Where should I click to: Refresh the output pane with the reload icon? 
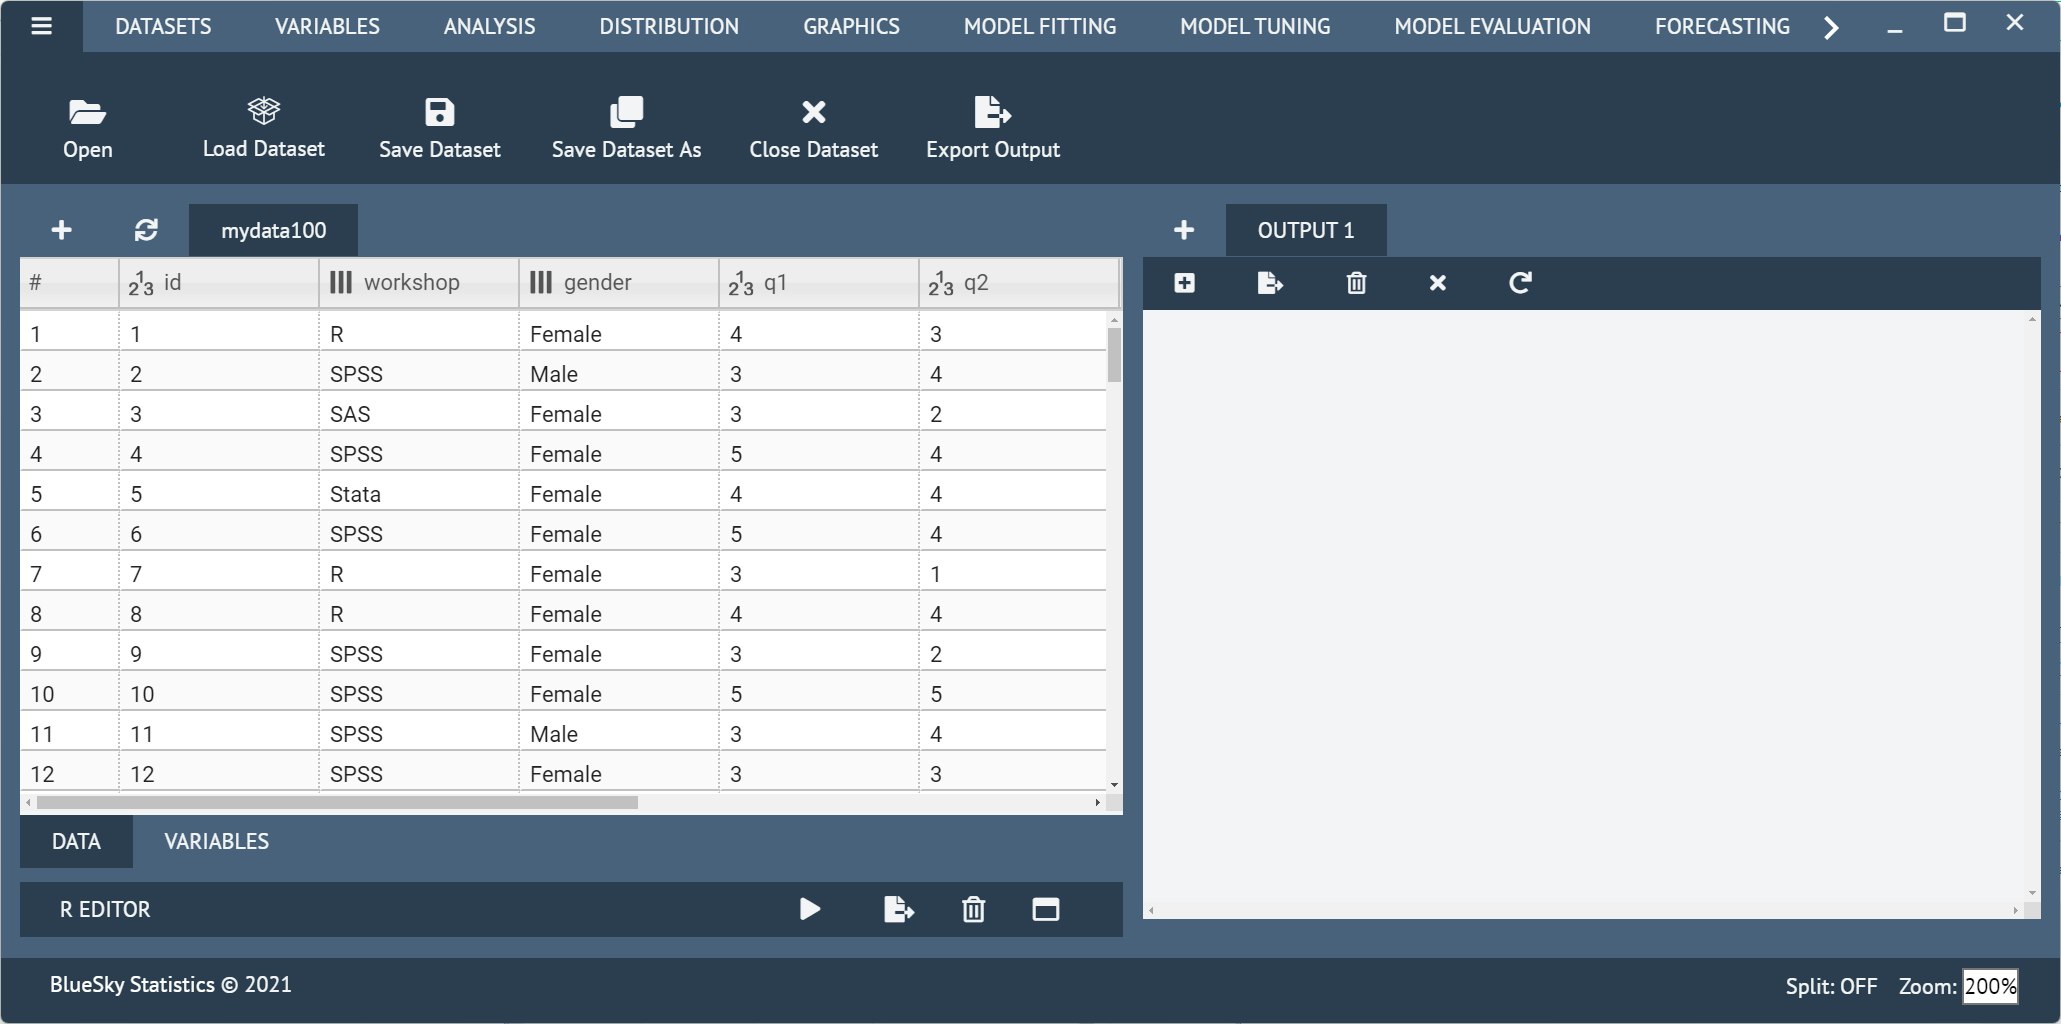[x=1519, y=283]
